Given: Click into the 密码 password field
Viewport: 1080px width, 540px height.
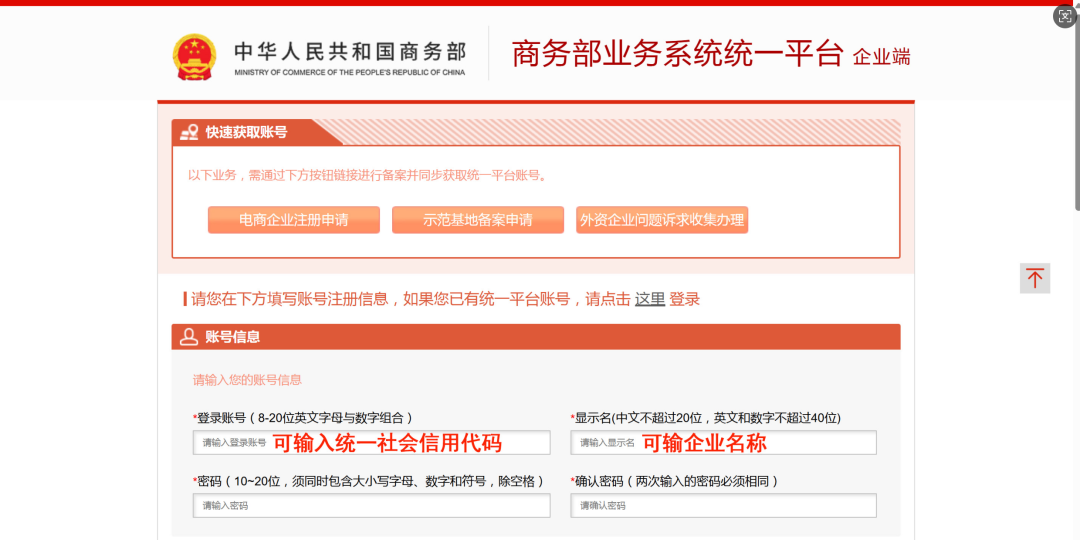Looking at the screenshot, I should 371,506.
